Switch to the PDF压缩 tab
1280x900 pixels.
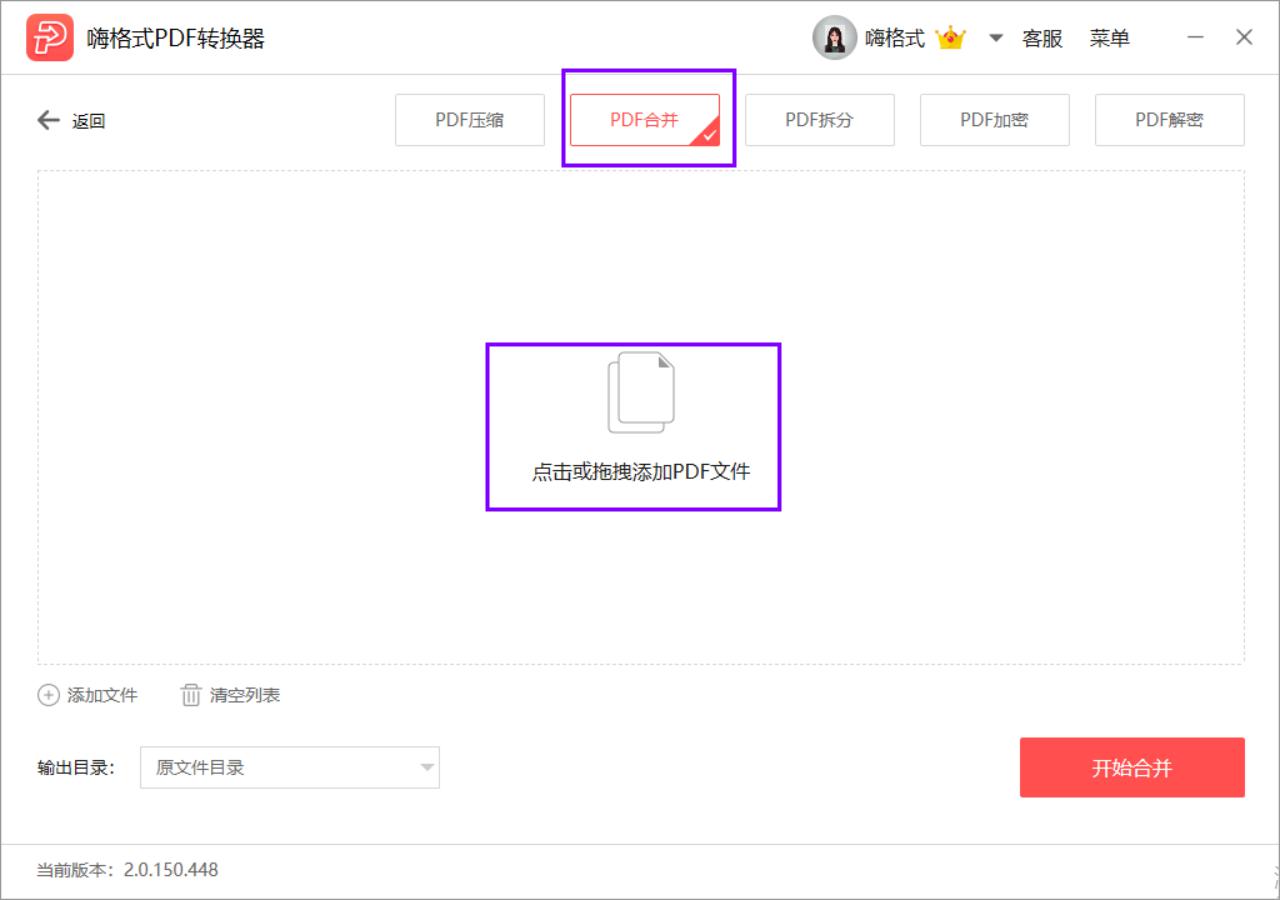pos(470,120)
